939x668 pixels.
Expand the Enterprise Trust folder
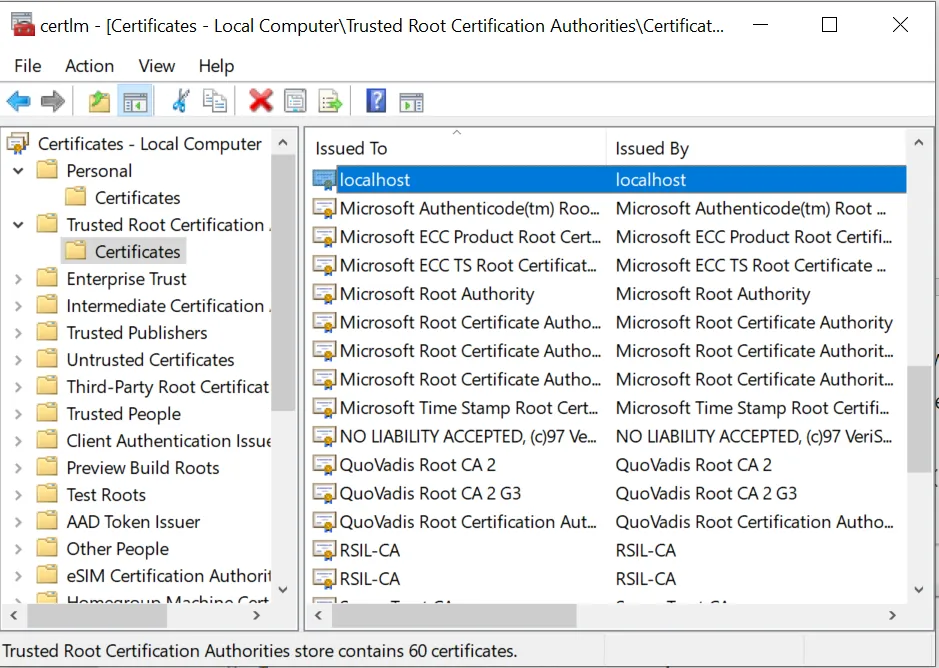click(x=18, y=279)
